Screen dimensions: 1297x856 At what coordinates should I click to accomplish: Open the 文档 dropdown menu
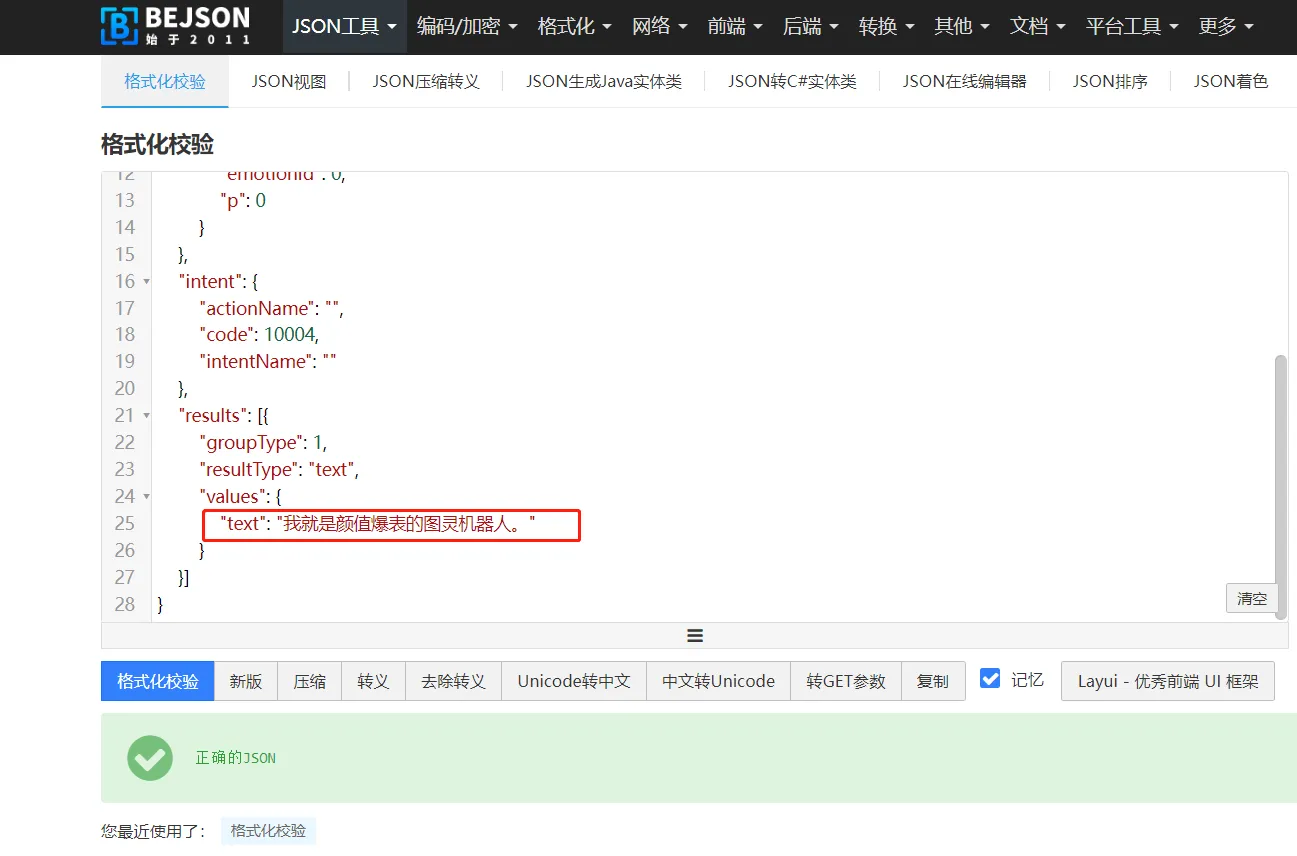(1038, 27)
